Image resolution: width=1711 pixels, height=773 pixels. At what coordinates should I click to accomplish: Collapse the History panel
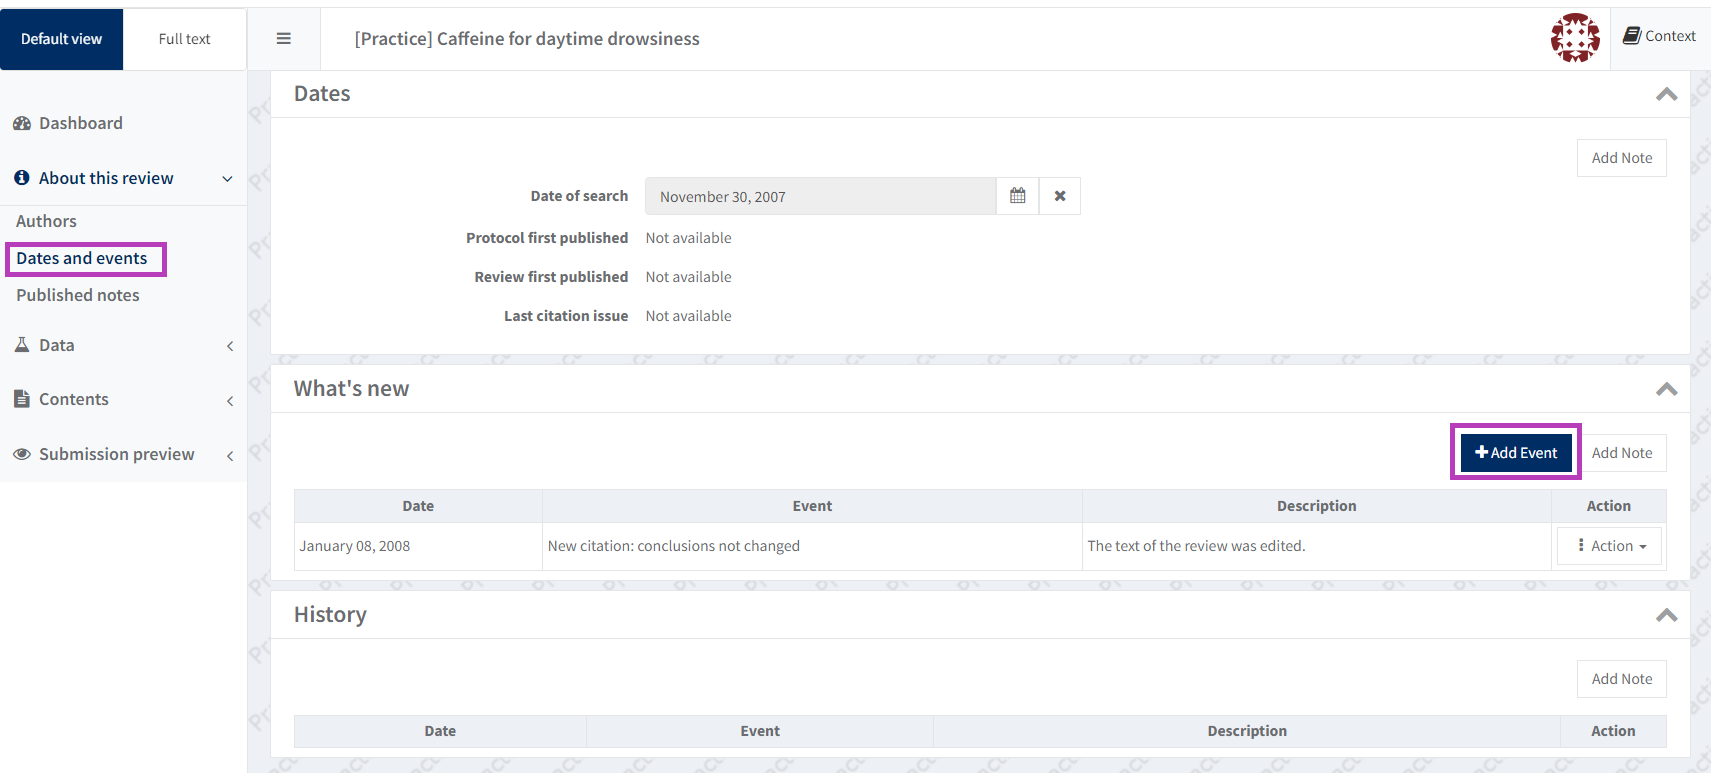tap(1666, 615)
